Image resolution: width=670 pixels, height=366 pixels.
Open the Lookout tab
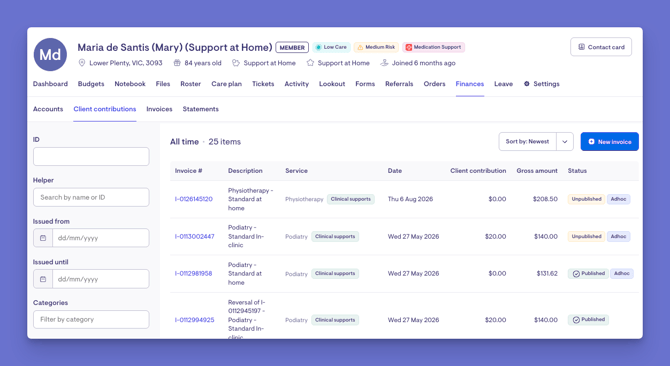pos(332,84)
